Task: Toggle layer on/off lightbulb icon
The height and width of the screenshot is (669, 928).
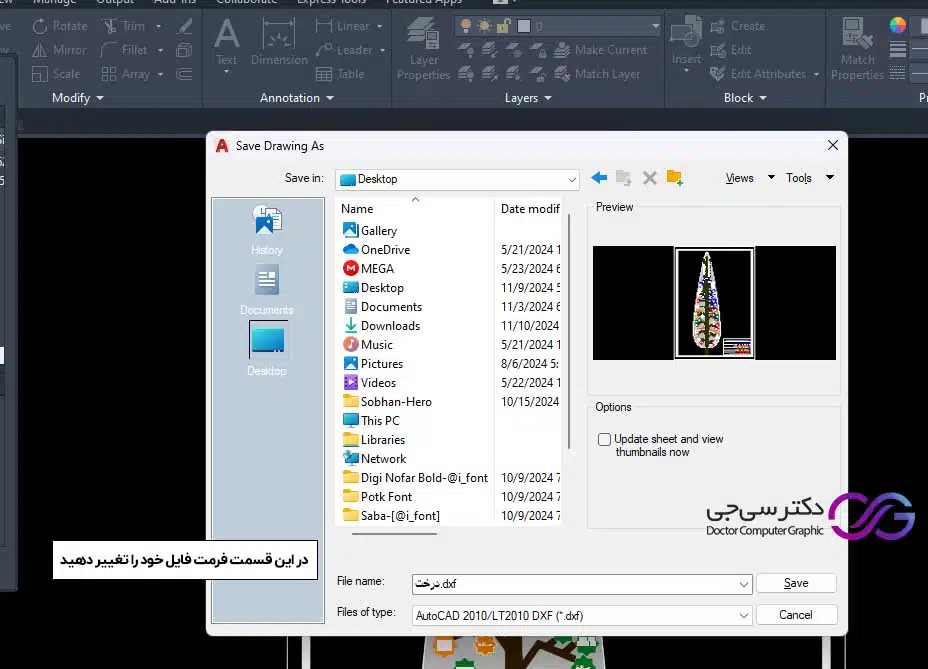Action: tap(466, 26)
